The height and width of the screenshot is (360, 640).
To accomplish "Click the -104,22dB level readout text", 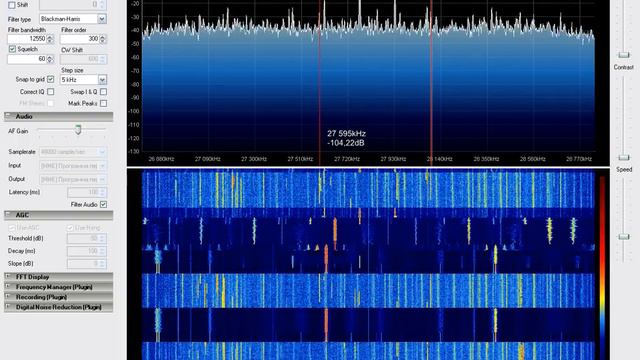I will (346, 143).
